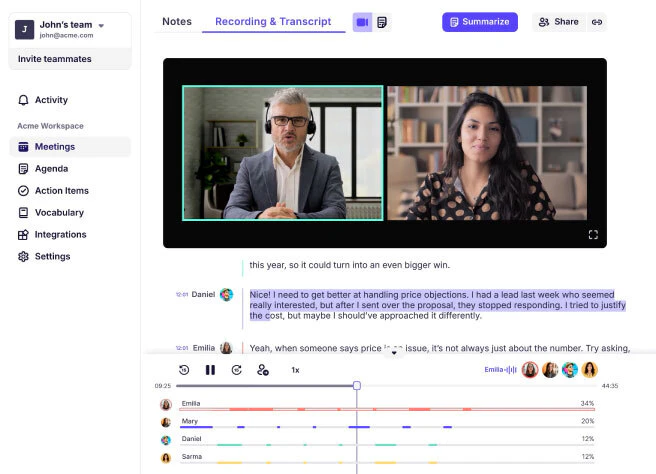The width and height of the screenshot is (656, 474).
Task: Open Activity from the bell icon
Action: (24, 100)
